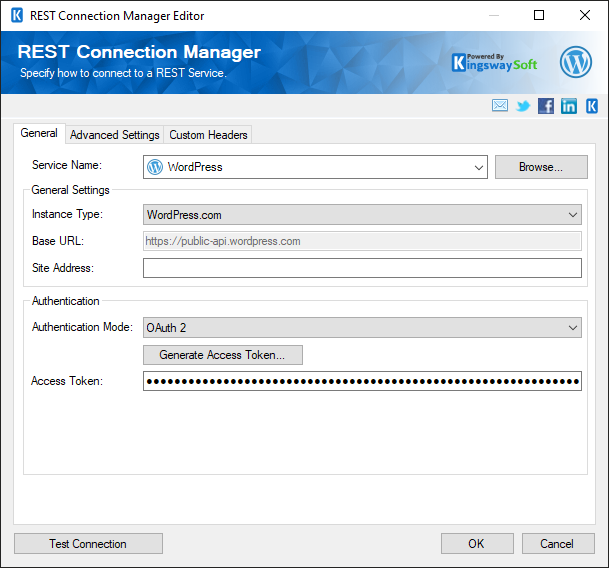
Task: Expand the Service Name dropdown arrow
Action: [x=478, y=167]
